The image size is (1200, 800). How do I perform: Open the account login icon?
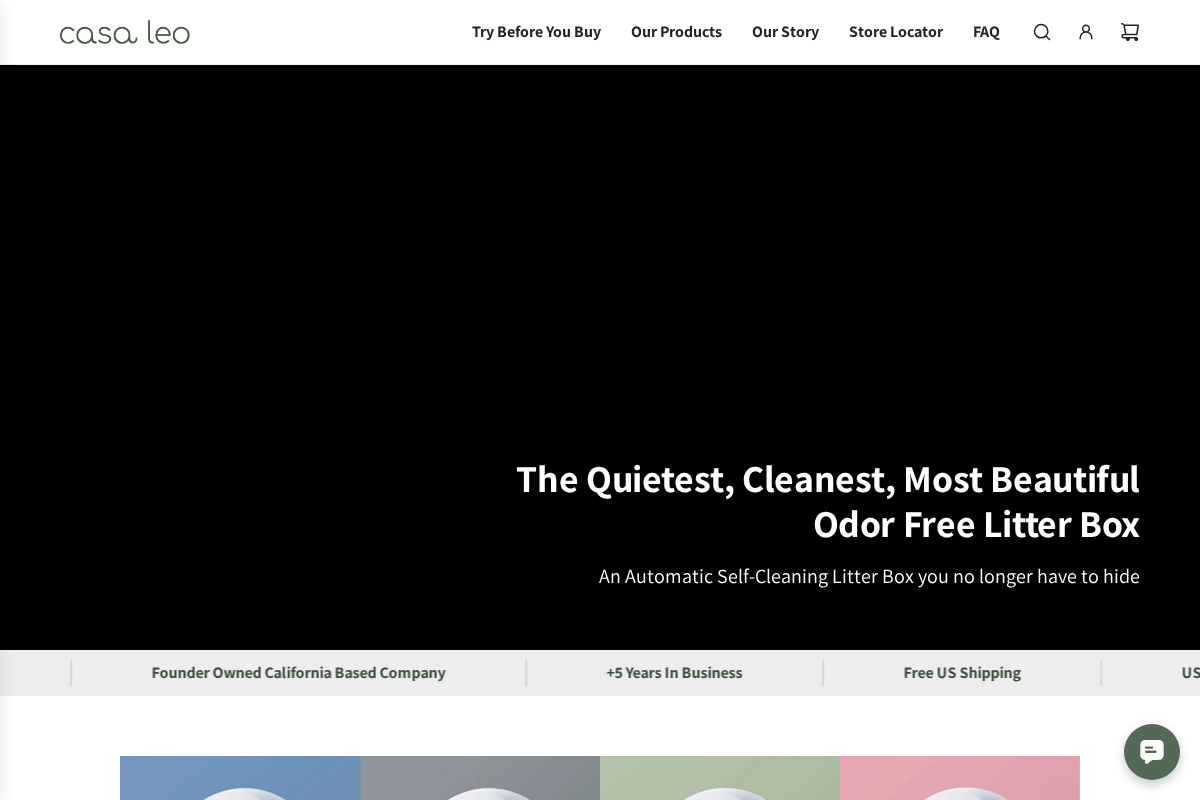[x=1086, y=32]
